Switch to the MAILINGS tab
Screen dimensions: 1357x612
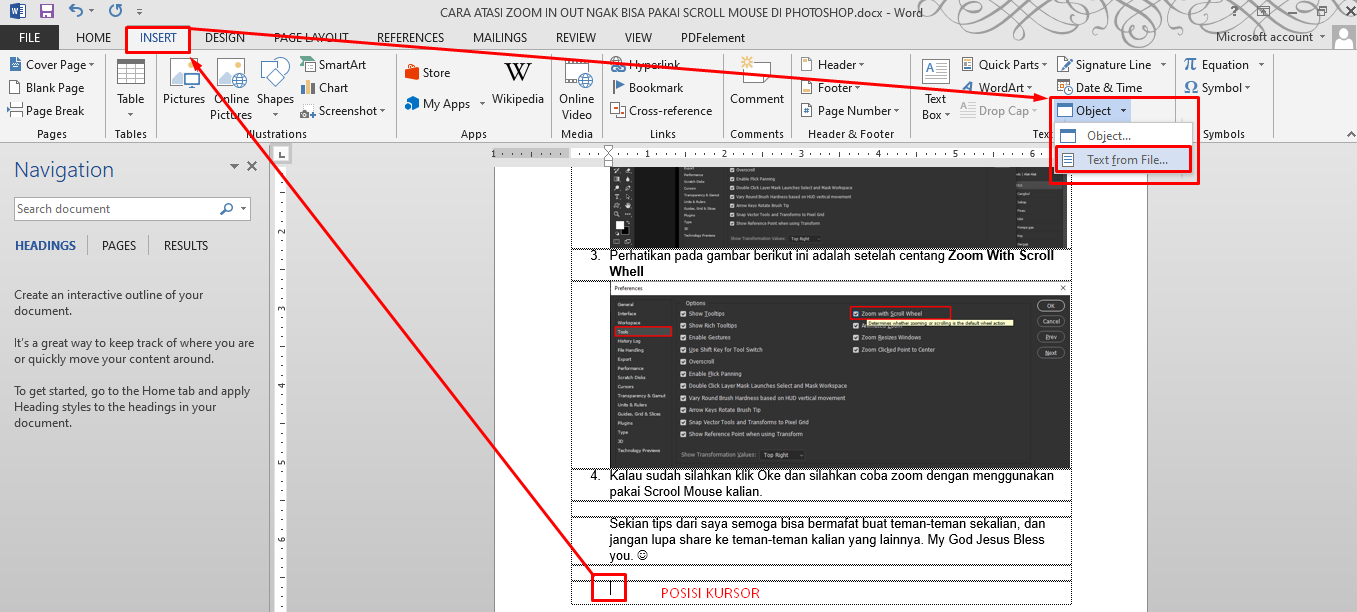click(500, 38)
